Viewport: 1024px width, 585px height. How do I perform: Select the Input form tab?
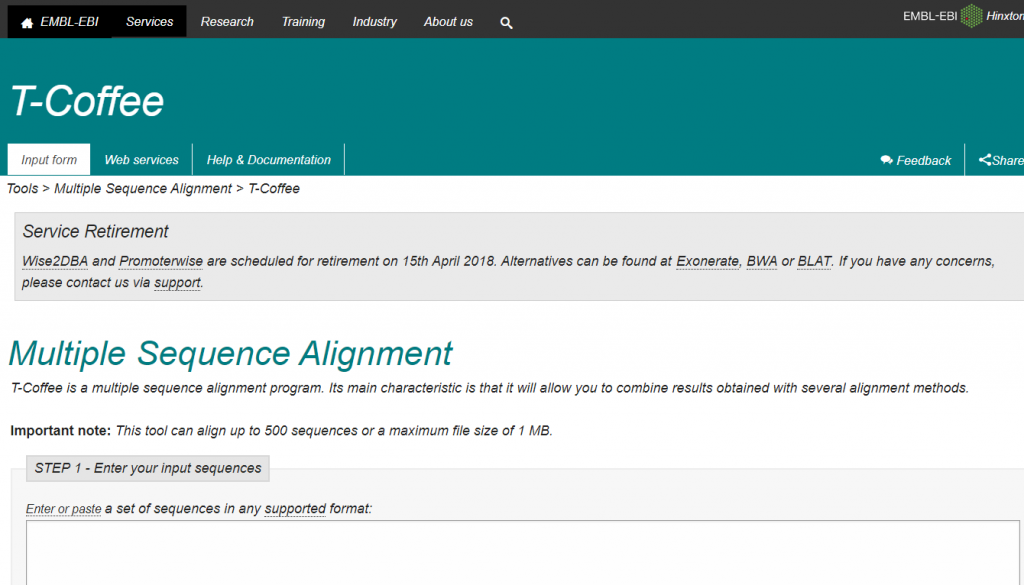[x=49, y=159]
